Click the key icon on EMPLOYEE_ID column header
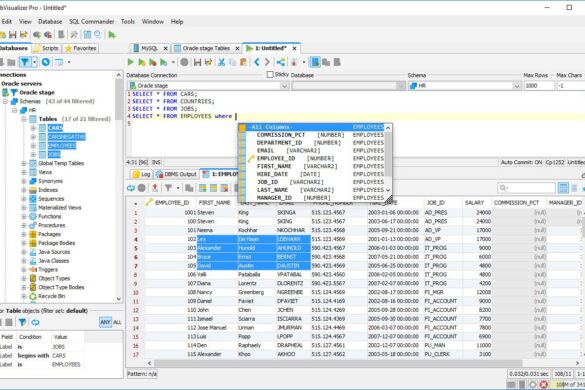The image size is (585, 390). pos(149,202)
